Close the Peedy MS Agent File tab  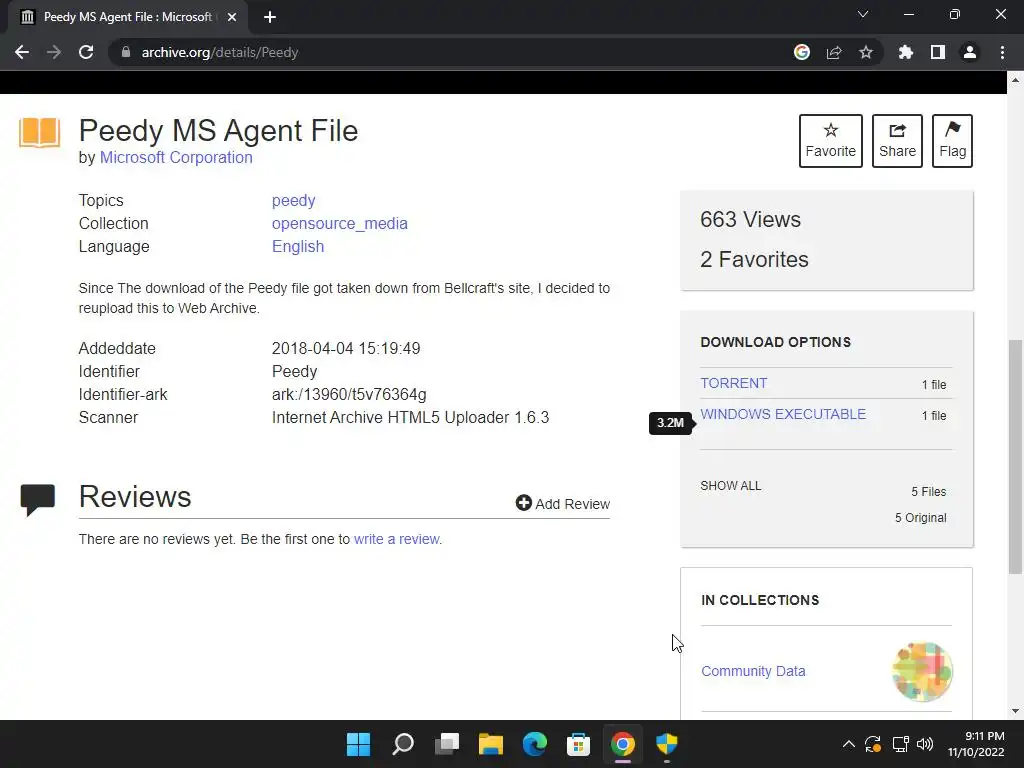point(232,17)
